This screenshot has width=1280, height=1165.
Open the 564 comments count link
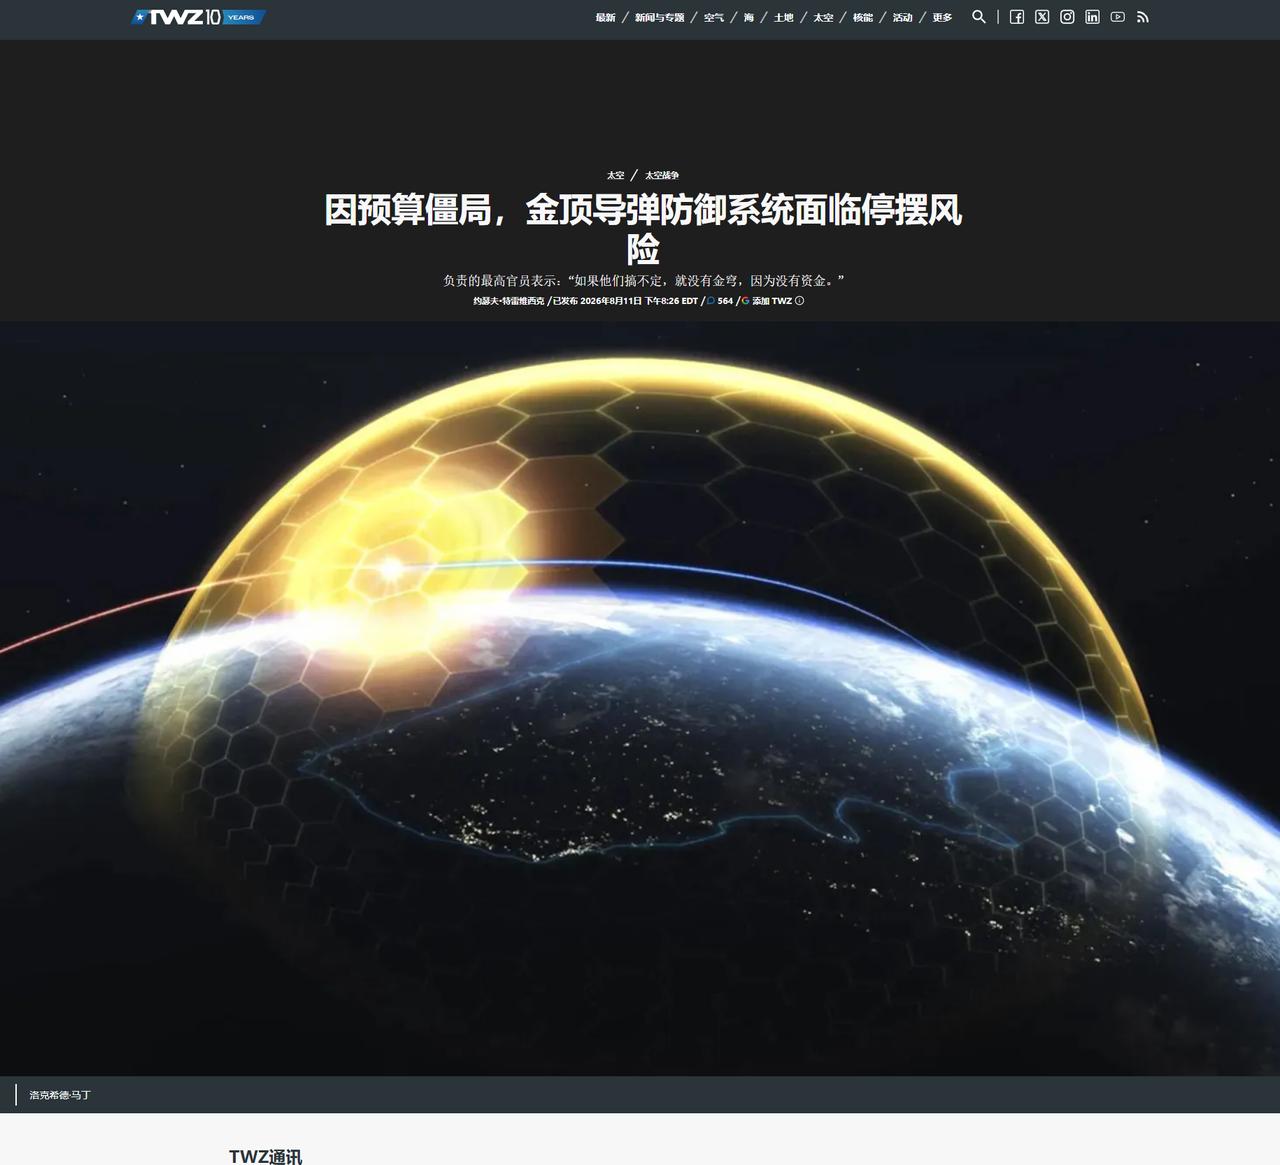[x=725, y=301]
